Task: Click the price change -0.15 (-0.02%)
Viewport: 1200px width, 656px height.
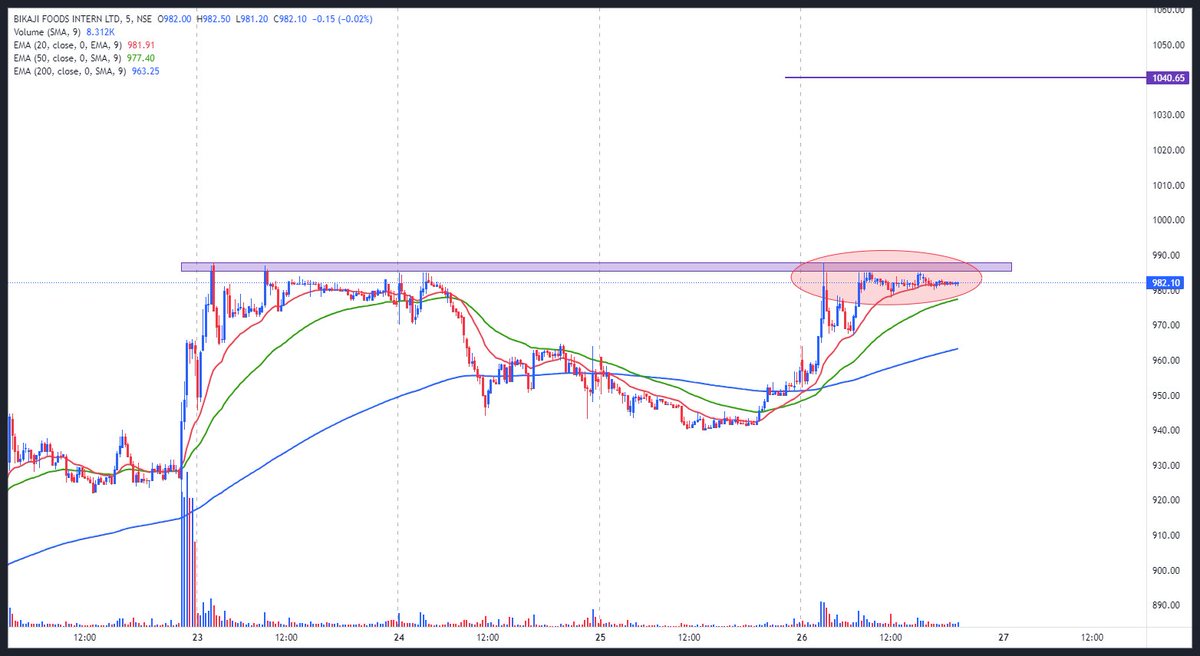Action: point(341,19)
